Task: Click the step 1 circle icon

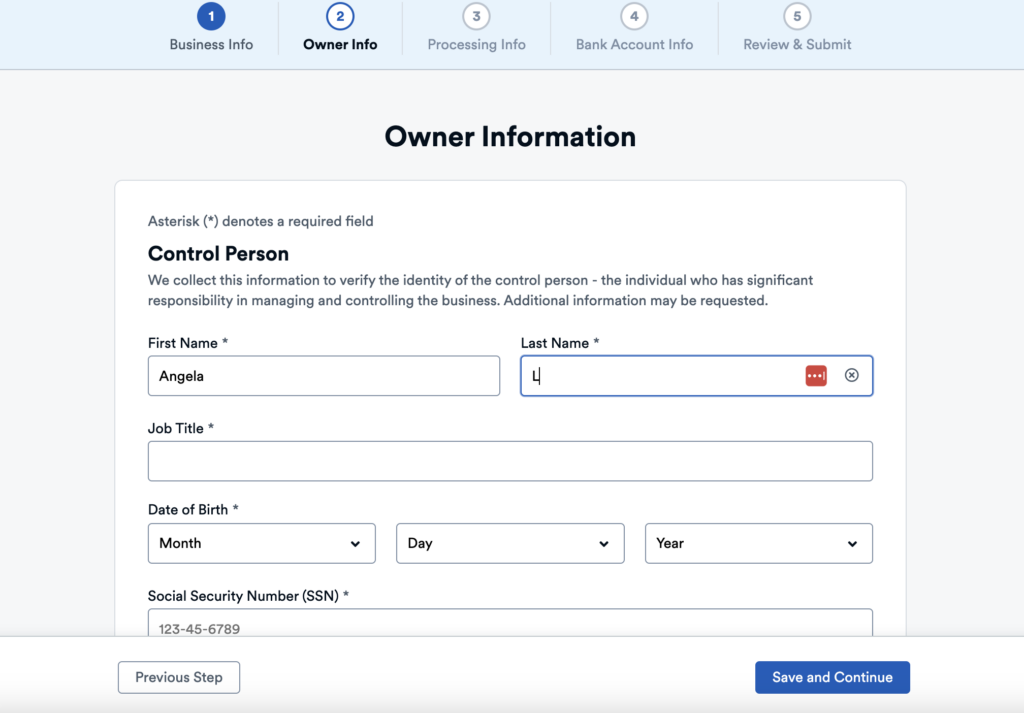Action: tap(211, 16)
